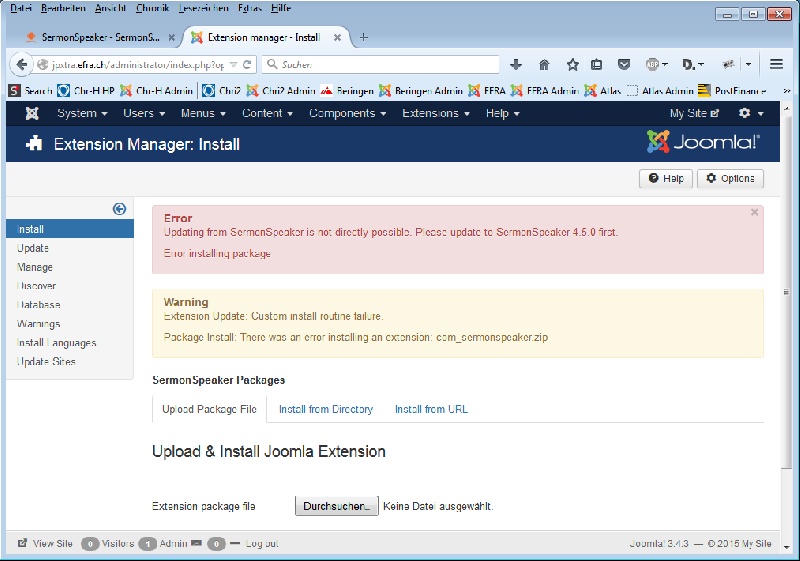Close the SermonSpeaker browser tab

171,37
